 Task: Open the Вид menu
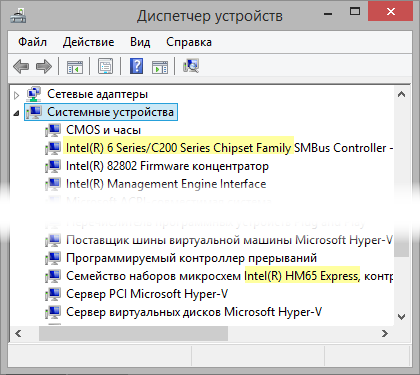(140, 42)
